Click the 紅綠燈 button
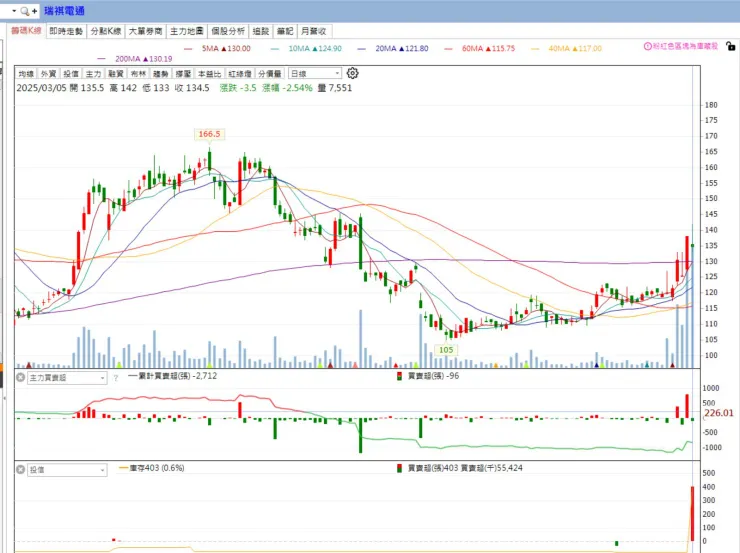The height and width of the screenshot is (553, 740). click(240, 74)
